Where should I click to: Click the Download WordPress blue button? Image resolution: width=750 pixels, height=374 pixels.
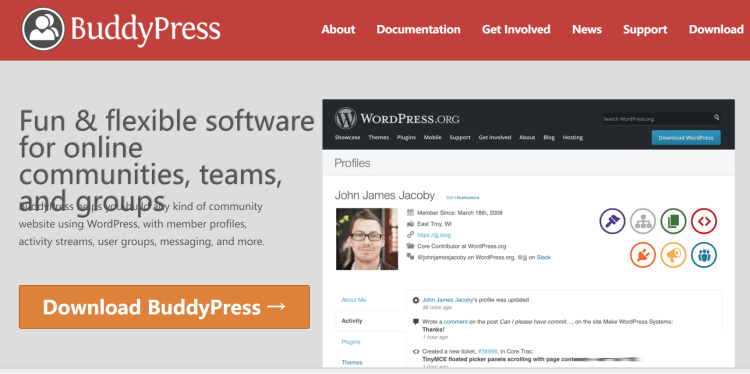point(686,138)
